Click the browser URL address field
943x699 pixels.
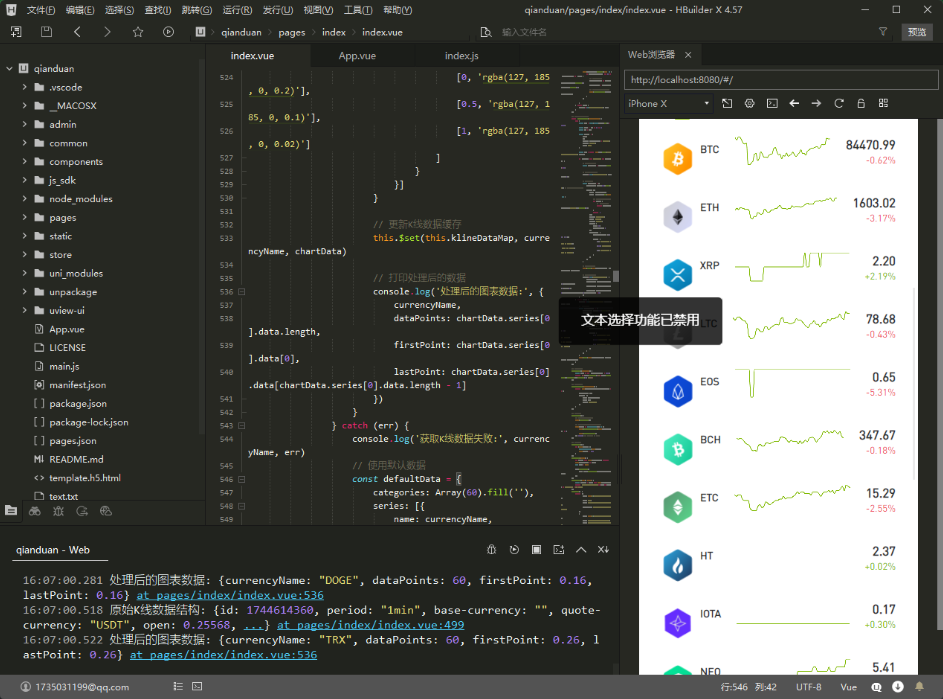(781, 79)
